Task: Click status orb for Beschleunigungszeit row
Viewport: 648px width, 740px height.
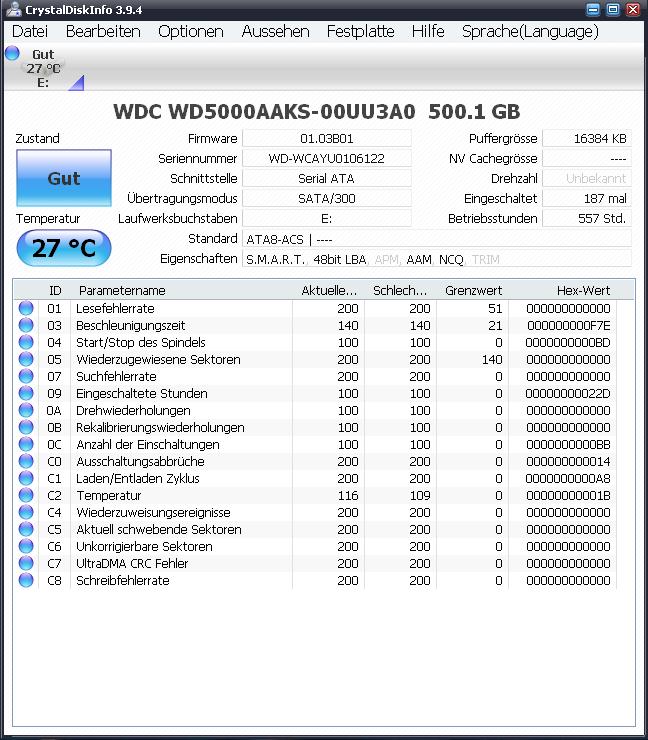Action: click(26, 325)
